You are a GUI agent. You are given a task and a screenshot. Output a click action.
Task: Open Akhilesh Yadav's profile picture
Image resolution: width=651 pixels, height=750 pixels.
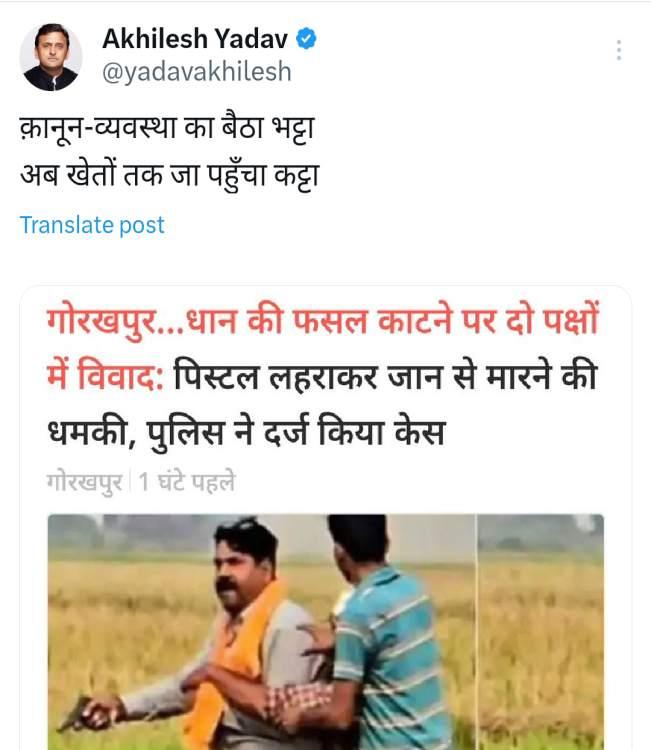pyautogui.click(x=51, y=57)
